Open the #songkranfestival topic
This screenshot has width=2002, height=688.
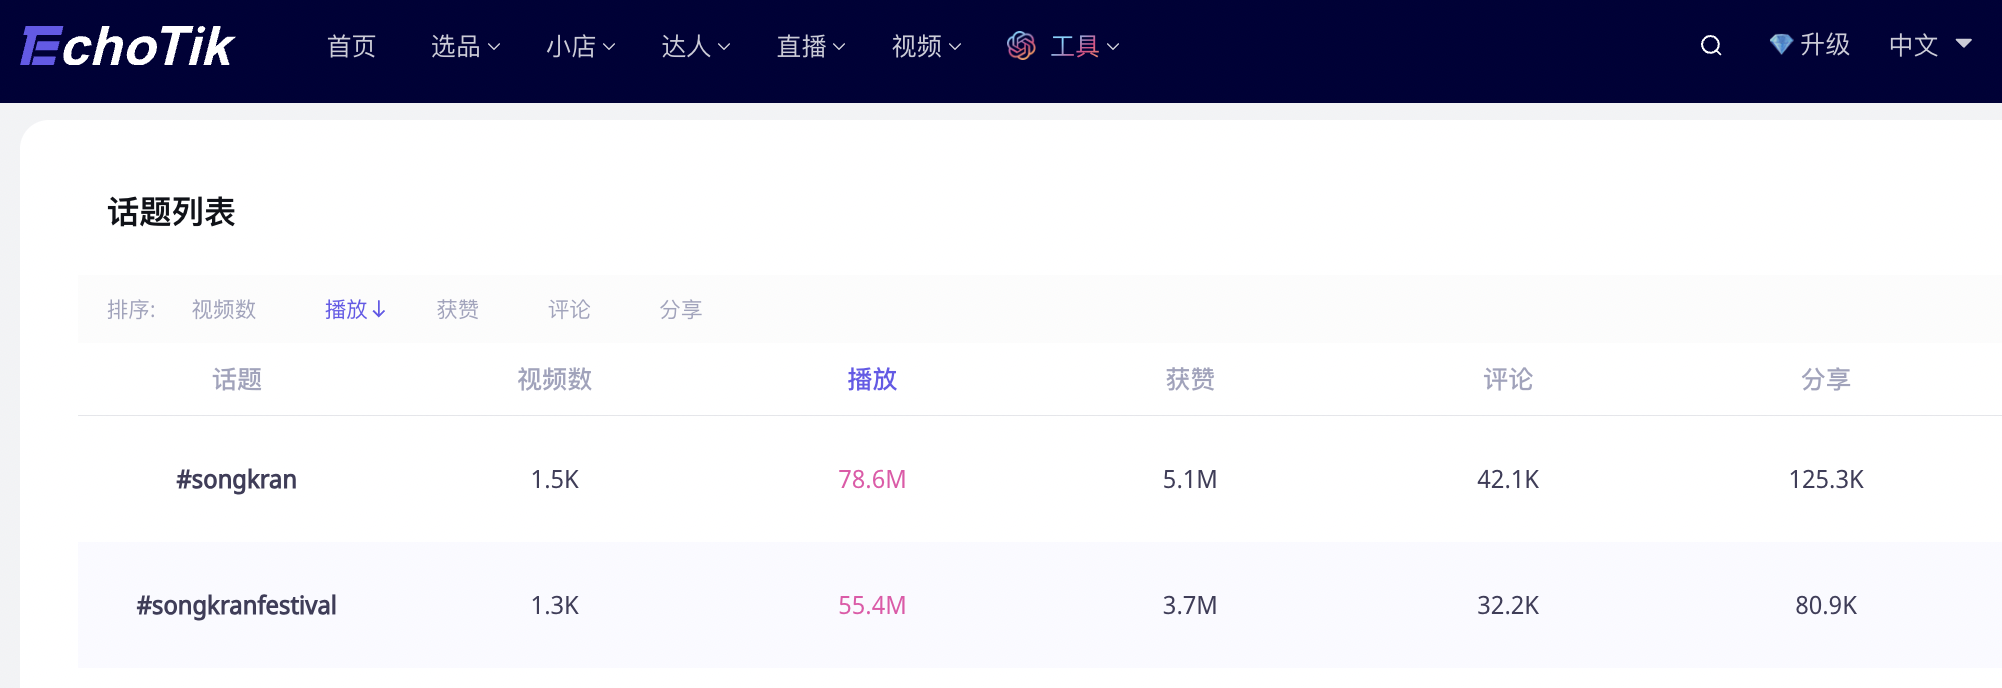point(237,606)
